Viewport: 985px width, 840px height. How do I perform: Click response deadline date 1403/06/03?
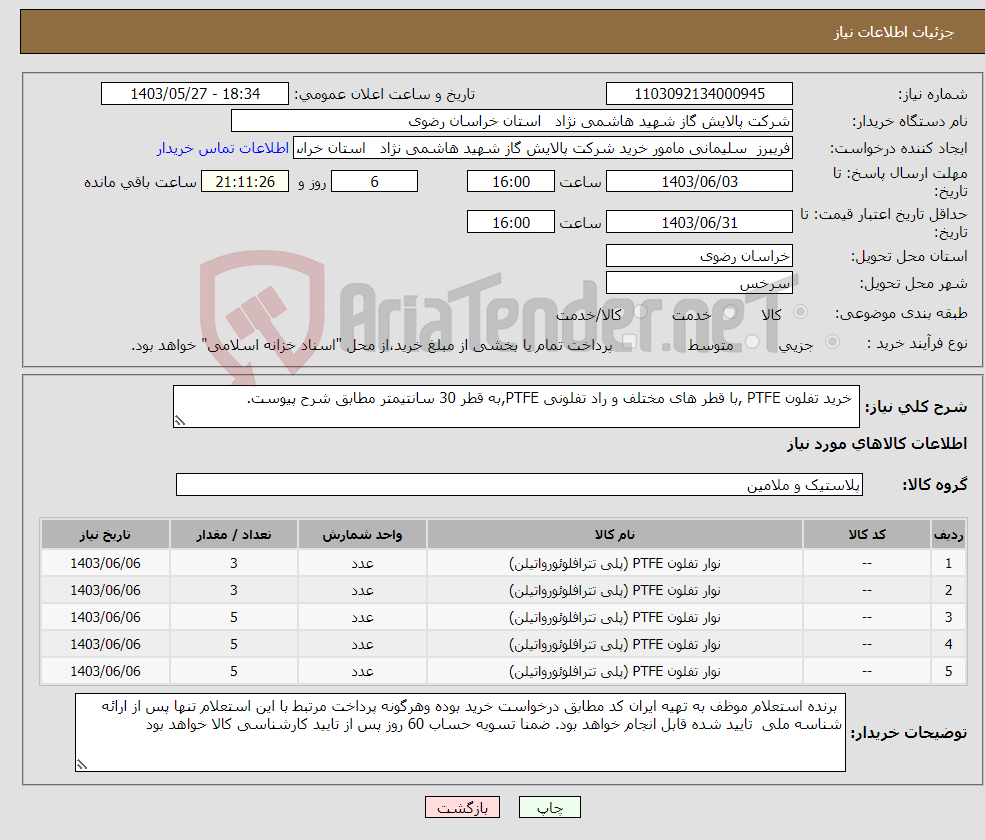pos(699,182)
